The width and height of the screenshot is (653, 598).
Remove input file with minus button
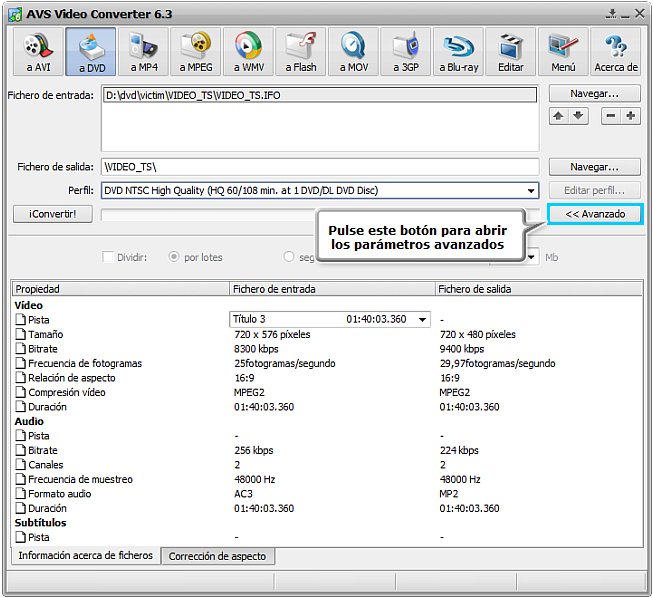(611, 116)
